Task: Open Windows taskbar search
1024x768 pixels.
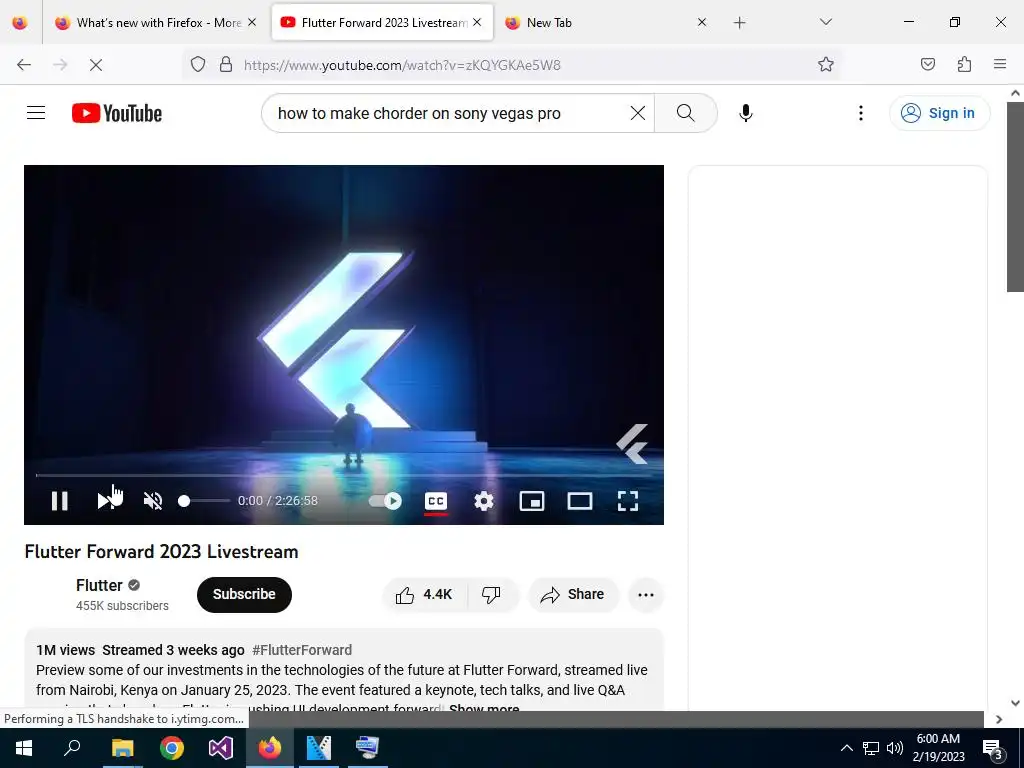Action: [x=72, y=748]
